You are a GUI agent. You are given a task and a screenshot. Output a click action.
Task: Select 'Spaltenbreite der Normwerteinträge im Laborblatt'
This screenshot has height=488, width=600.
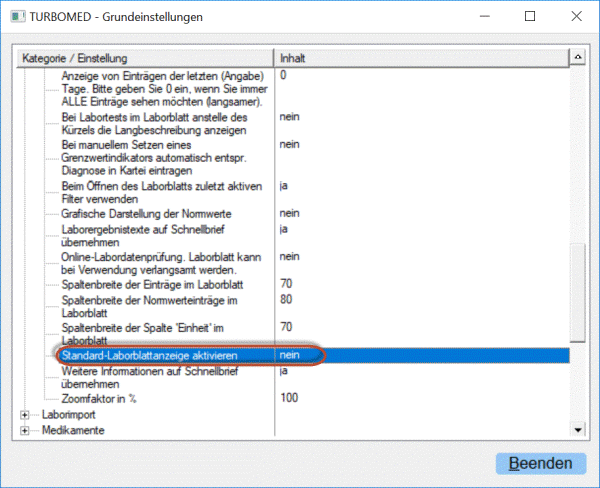[x=150, y=307]
